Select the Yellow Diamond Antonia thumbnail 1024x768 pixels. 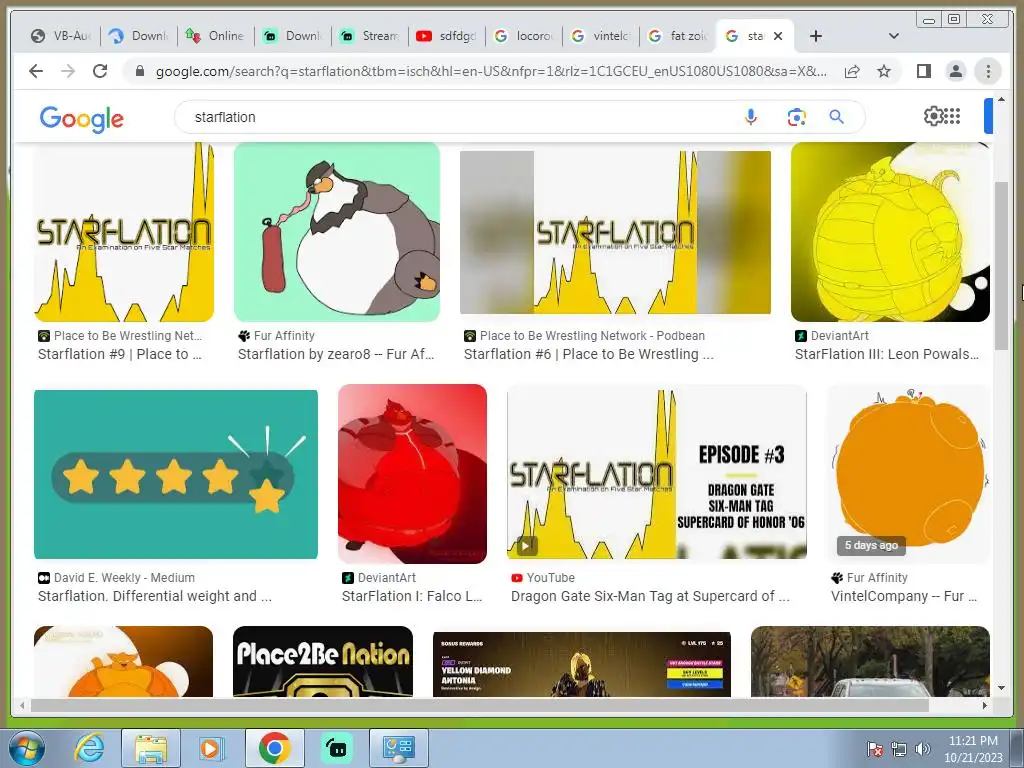point(582,664)
